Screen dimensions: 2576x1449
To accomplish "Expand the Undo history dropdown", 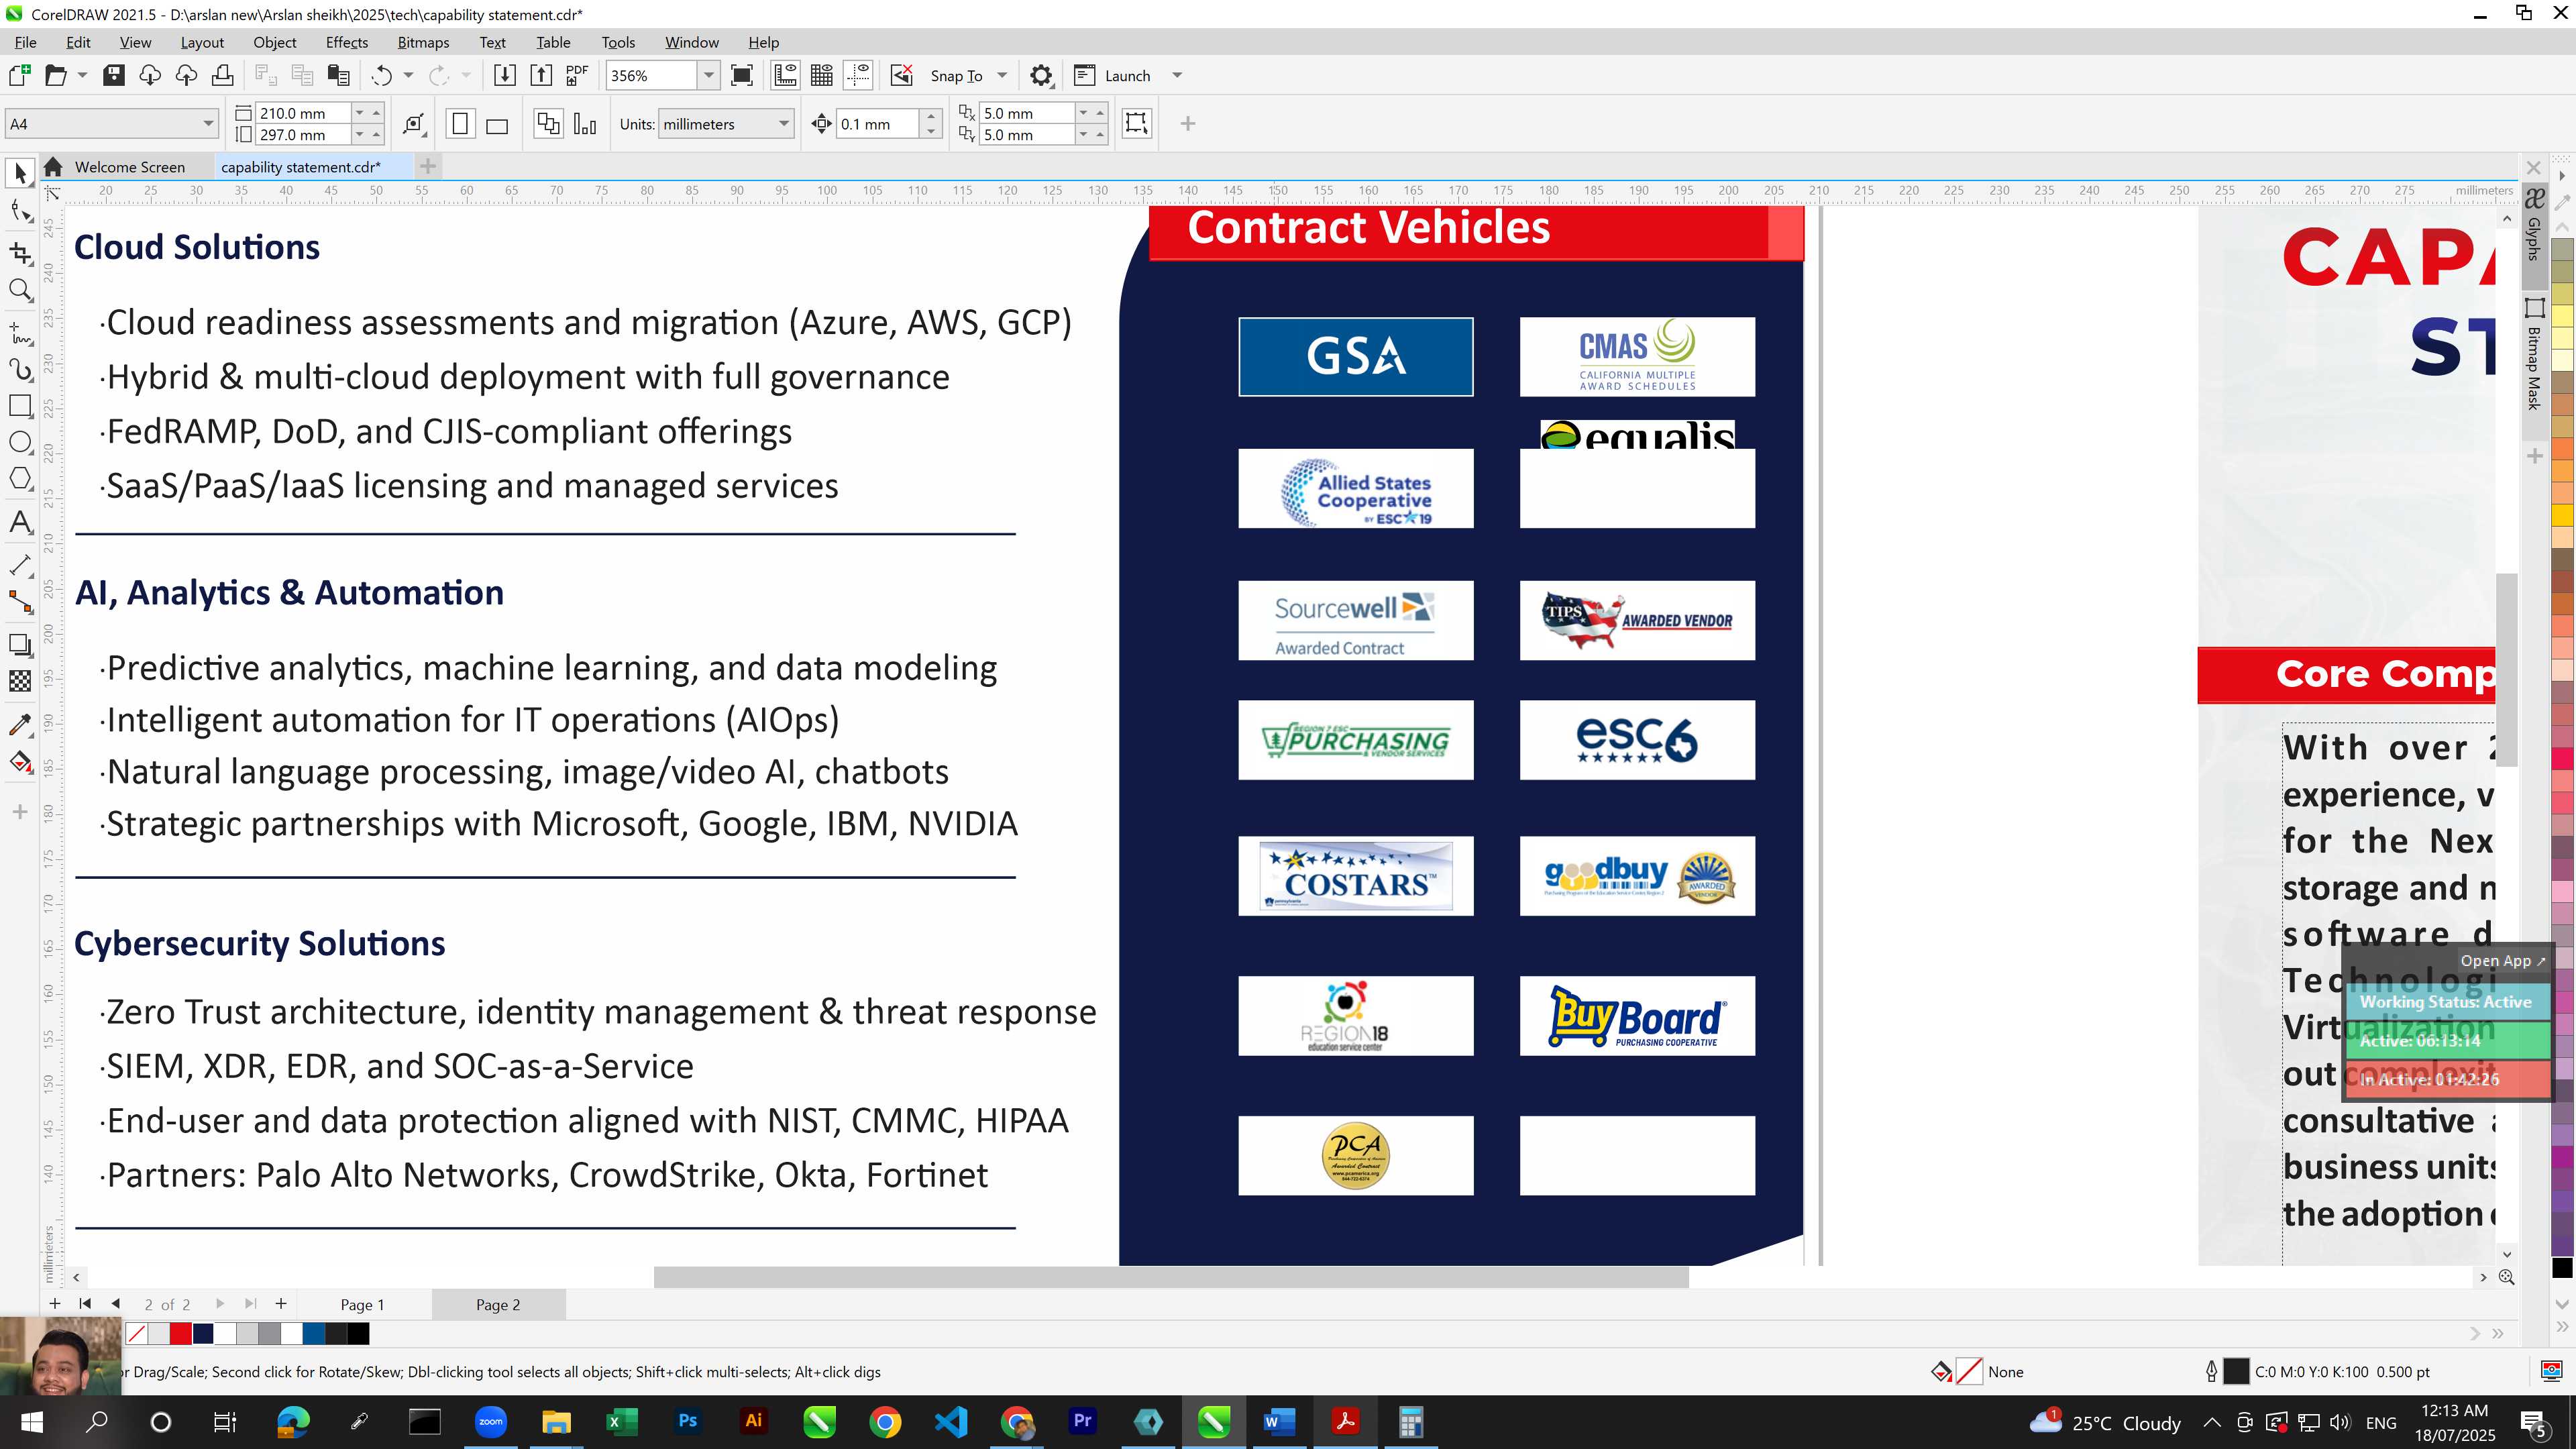I will (x=408, y=75).
